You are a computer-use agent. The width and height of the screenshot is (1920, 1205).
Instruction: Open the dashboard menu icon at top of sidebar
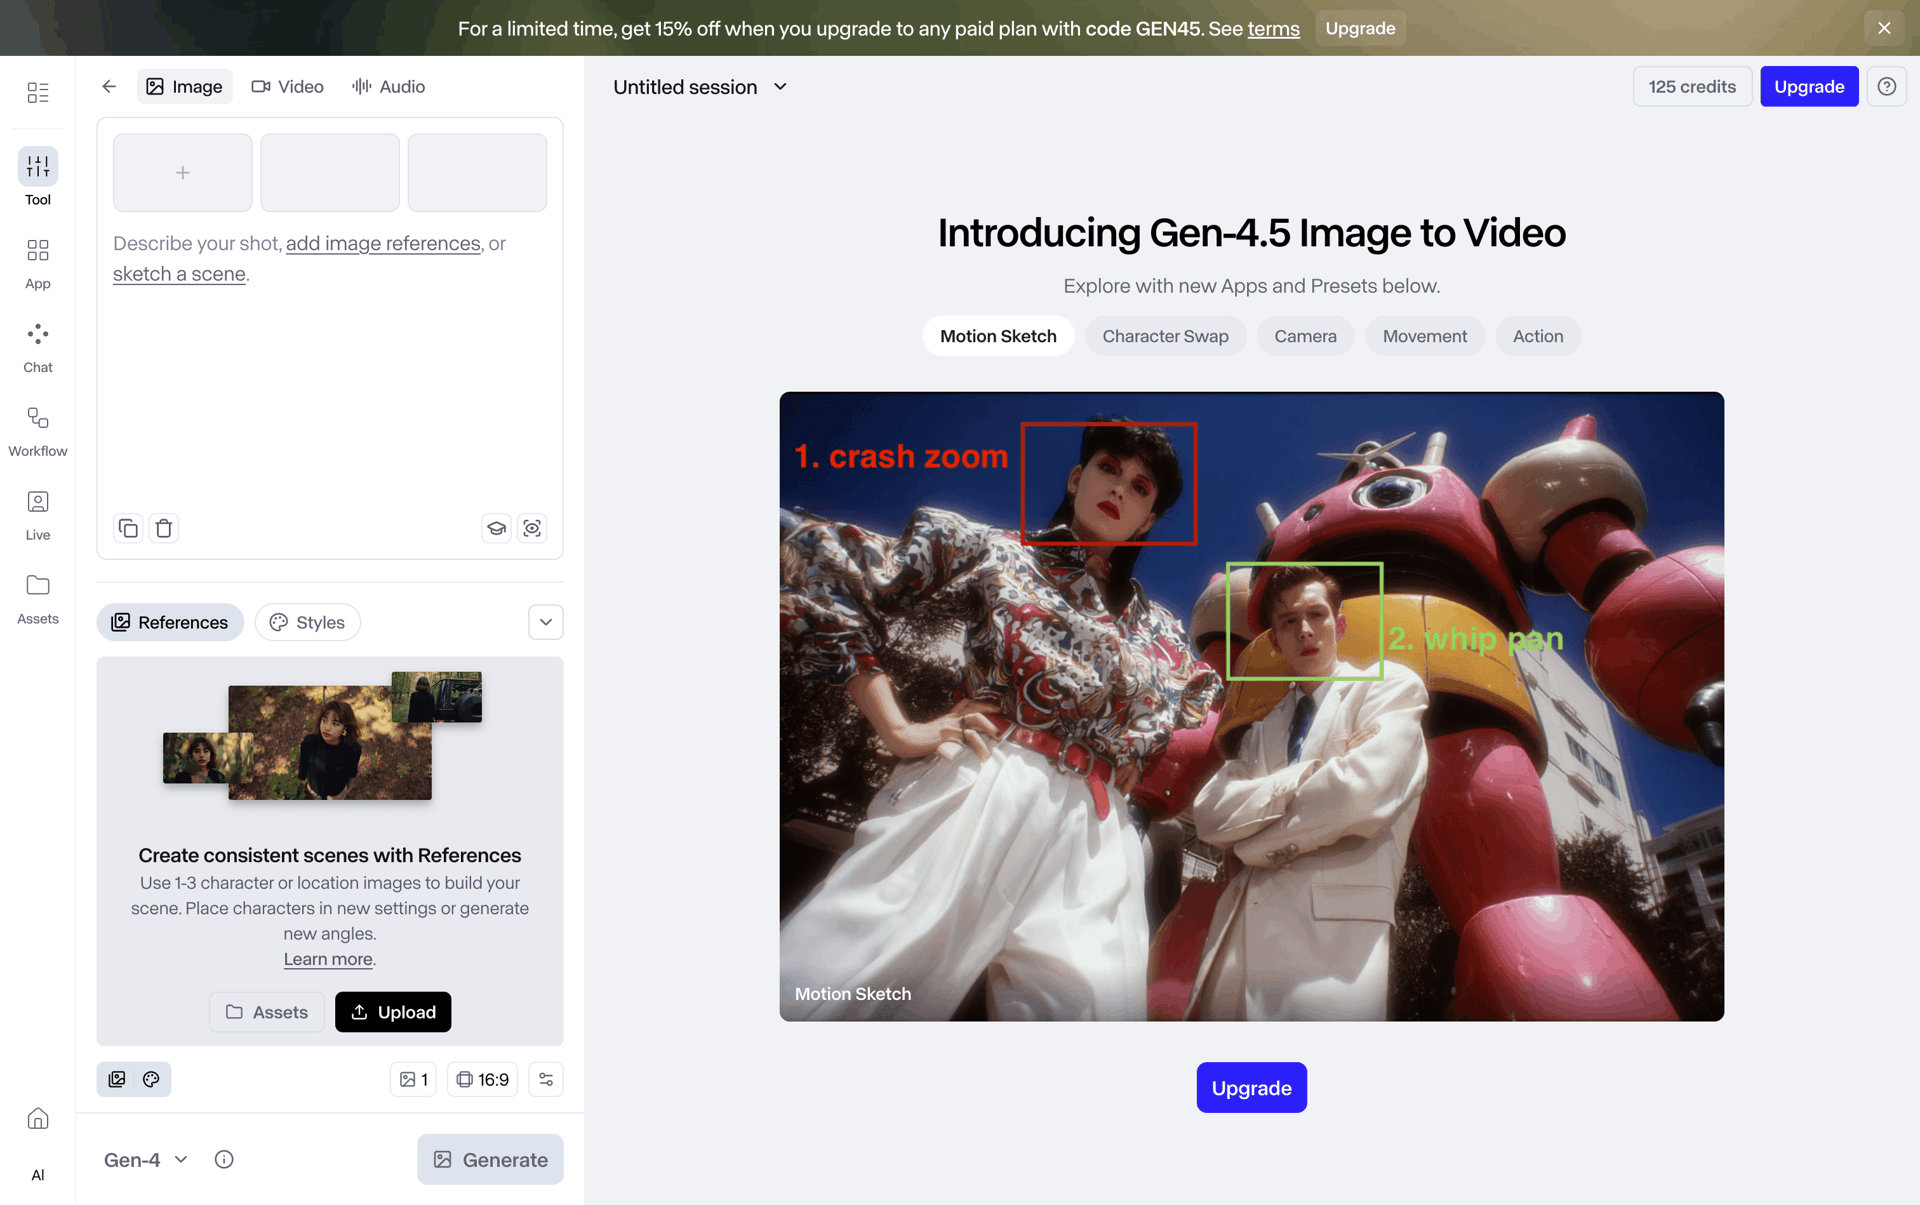pos(38,92)
